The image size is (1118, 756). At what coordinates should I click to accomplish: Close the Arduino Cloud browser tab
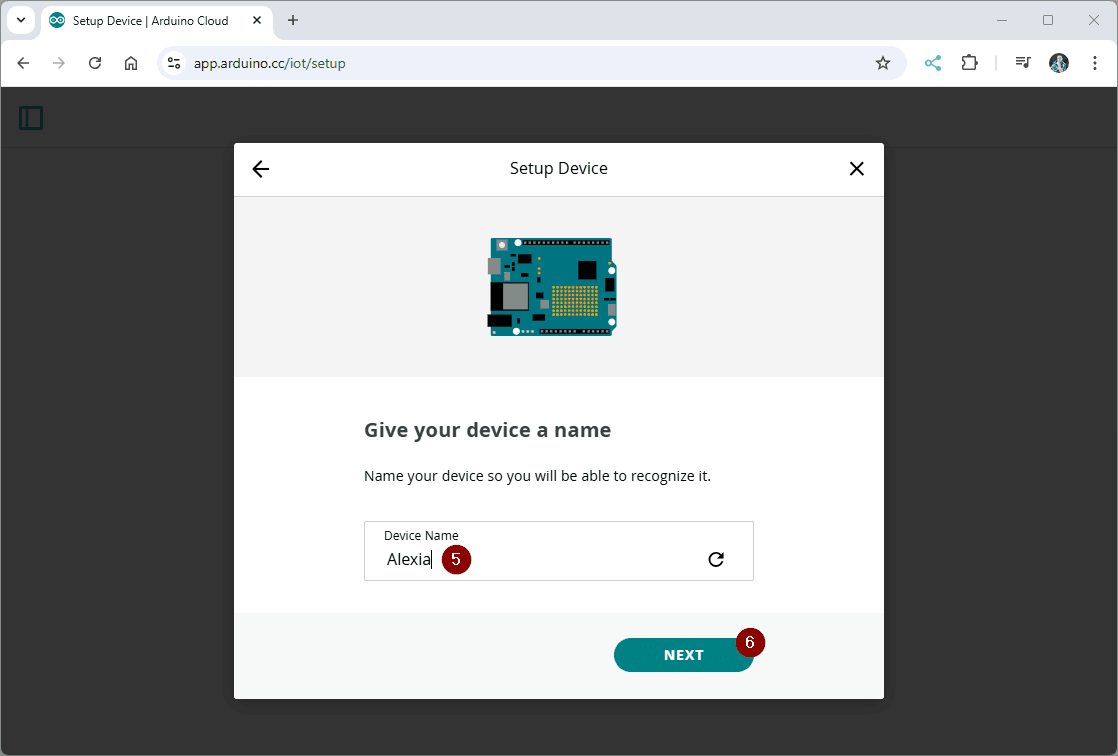pyautogui.click(x=257, y=20)
